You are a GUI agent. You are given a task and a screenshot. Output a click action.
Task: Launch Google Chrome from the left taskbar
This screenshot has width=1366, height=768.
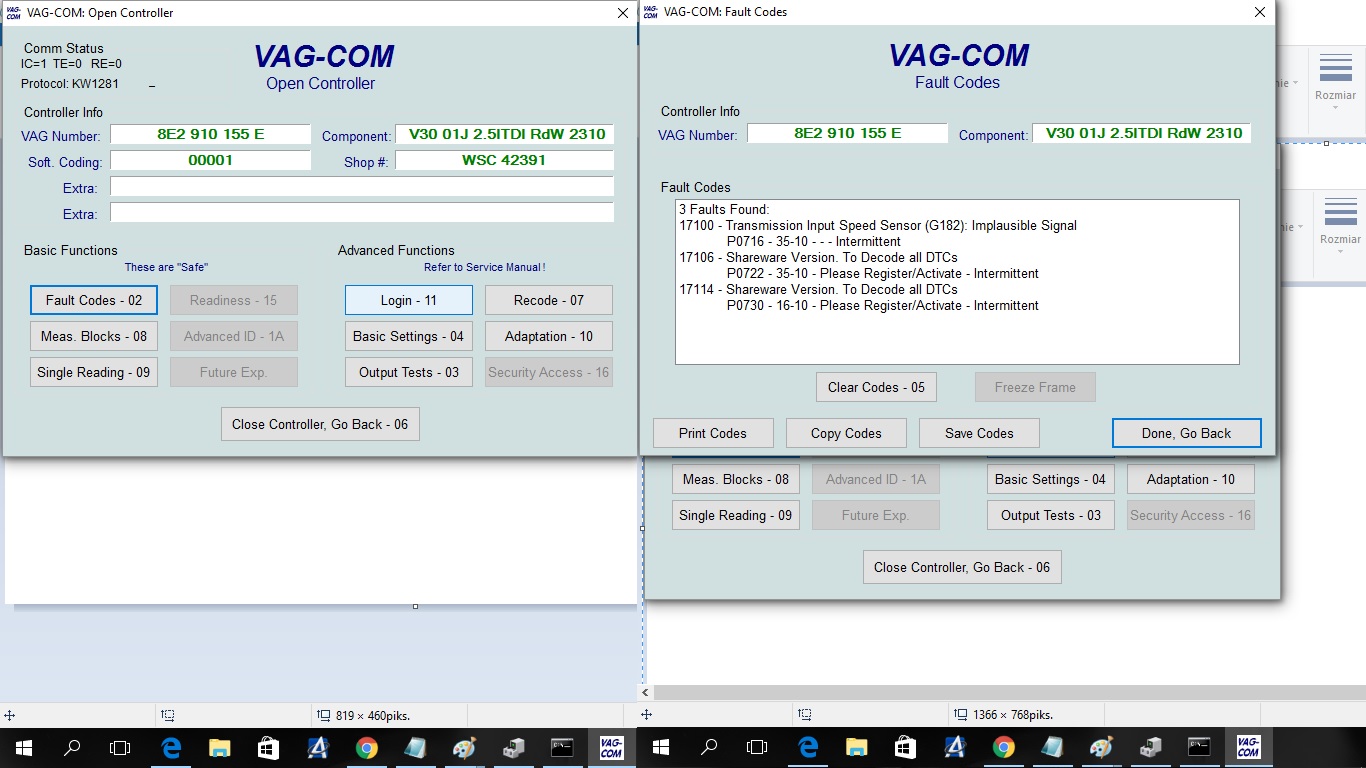tap(366, 747)
